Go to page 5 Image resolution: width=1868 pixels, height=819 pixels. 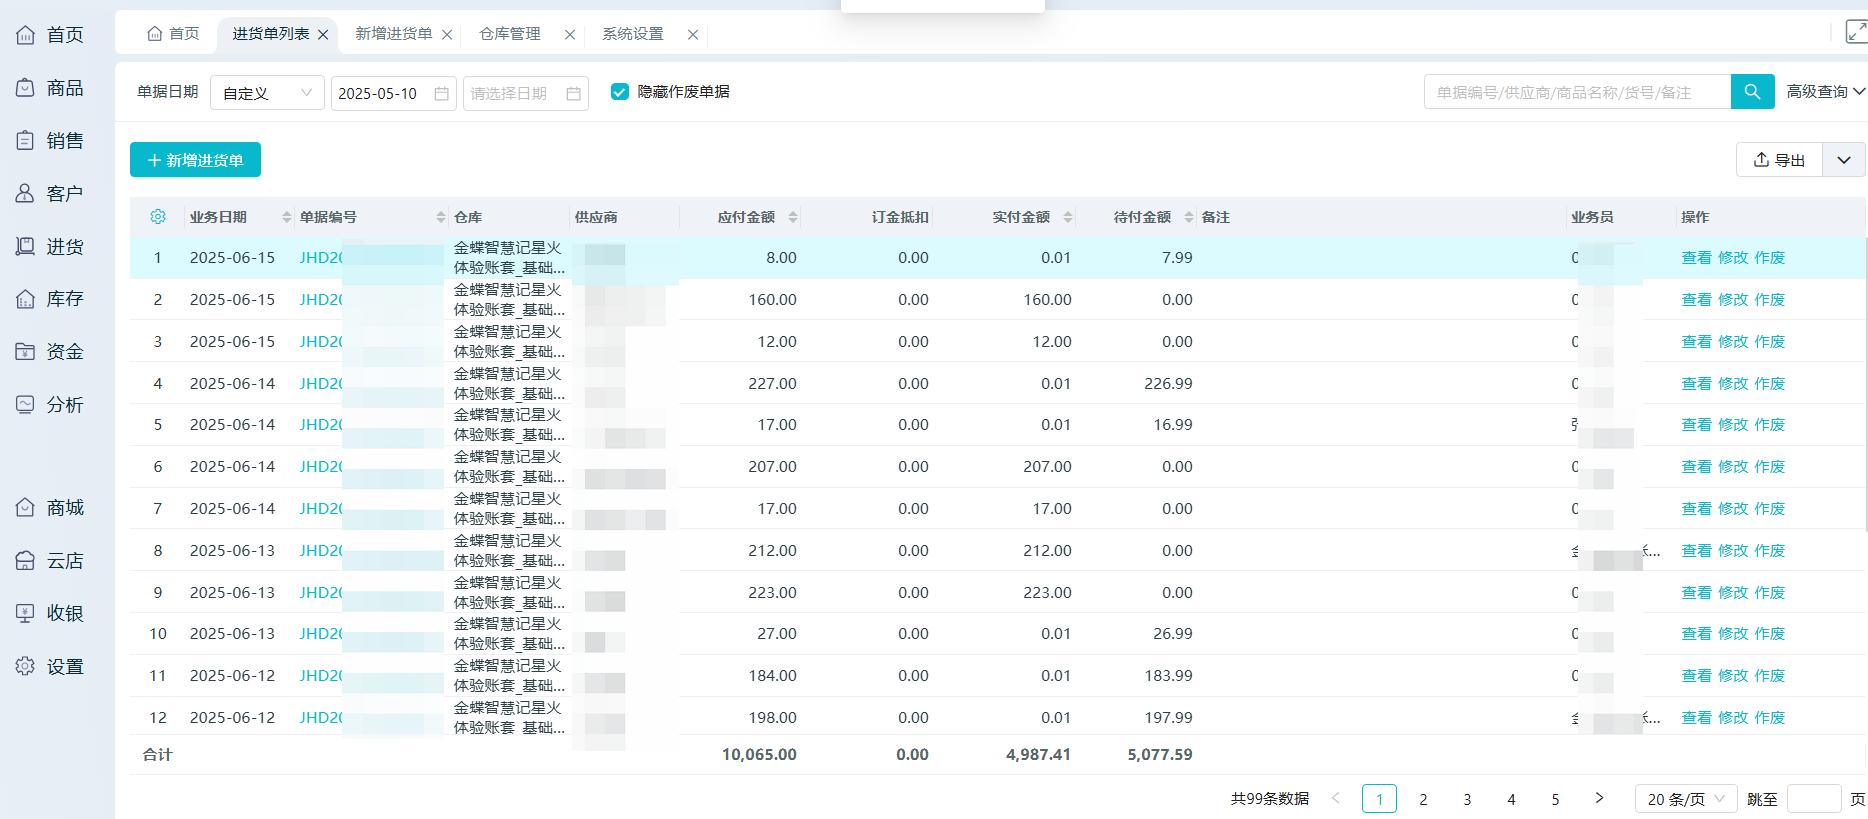click(x=1555, y=799)
